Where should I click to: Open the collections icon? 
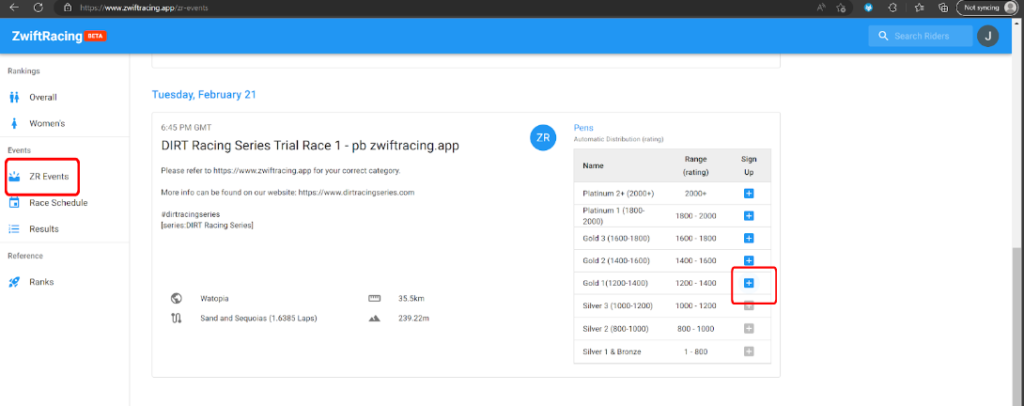point(942,8)
